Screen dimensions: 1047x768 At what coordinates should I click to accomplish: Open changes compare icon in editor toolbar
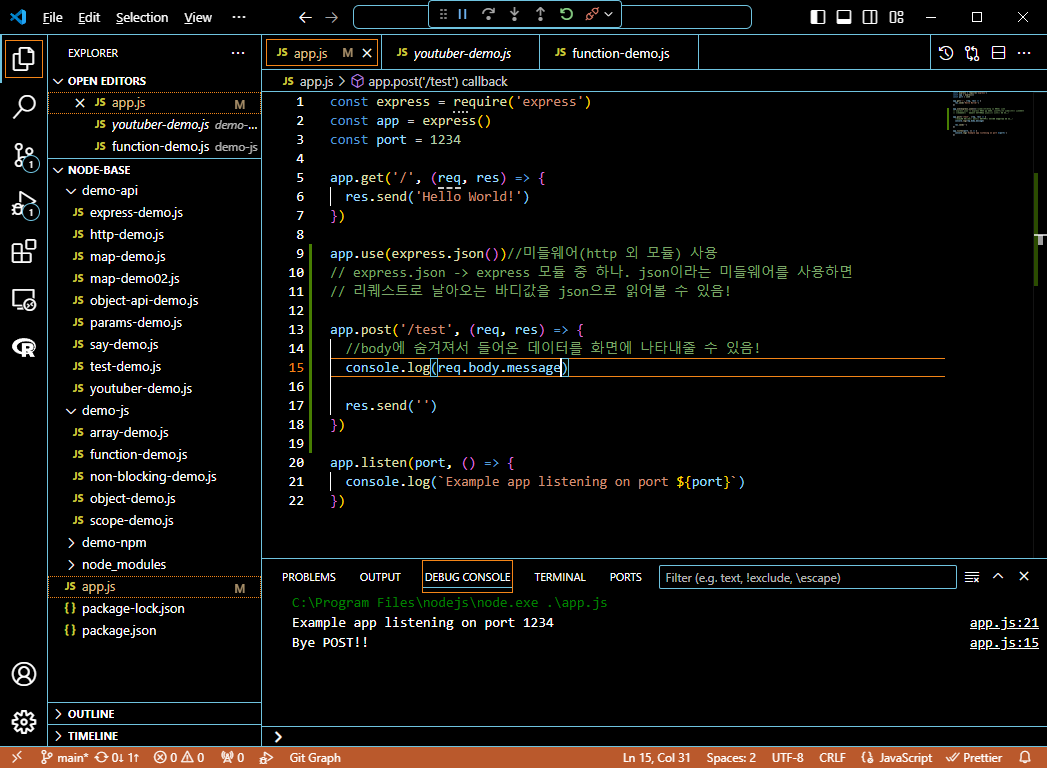[x=972, y=53]
